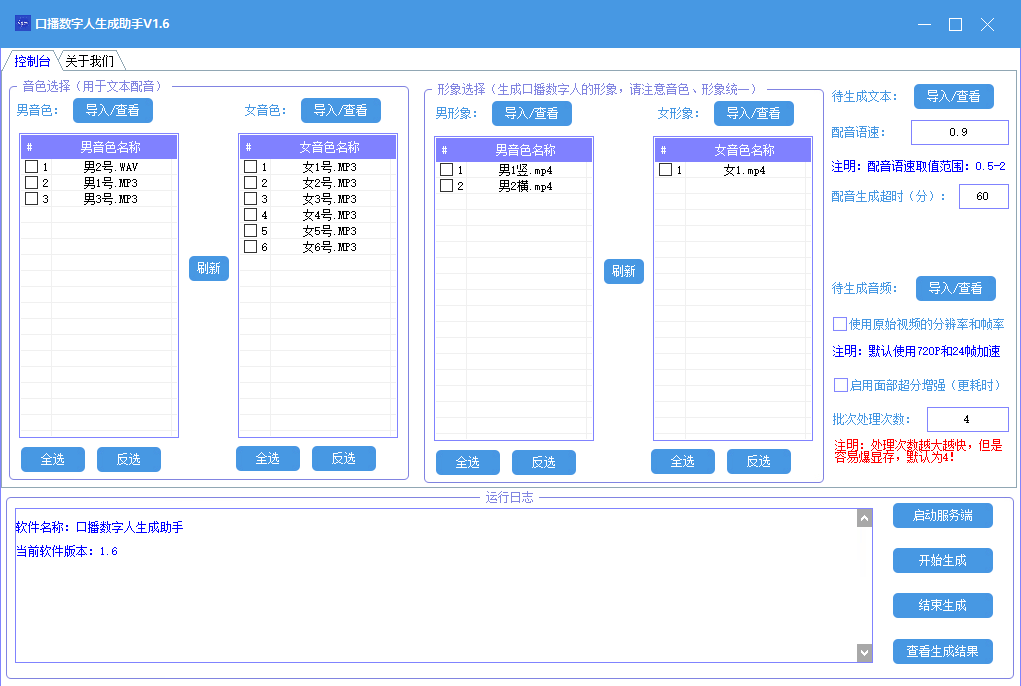Maximize the application window
The width and height of the screenshot is (1021, 686).
pyautogui.click(x=955, y=24)
